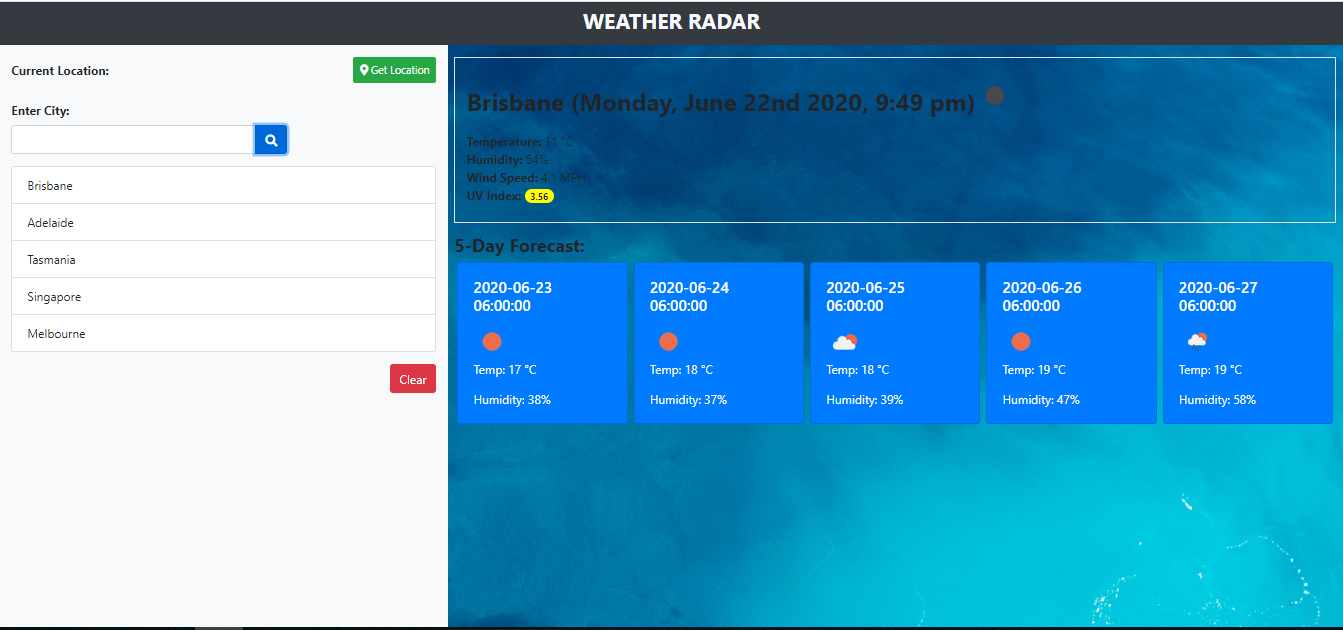Choose Singapore in the saved cities list
The width and height of the screenshot is (1343, 630).
223,297
